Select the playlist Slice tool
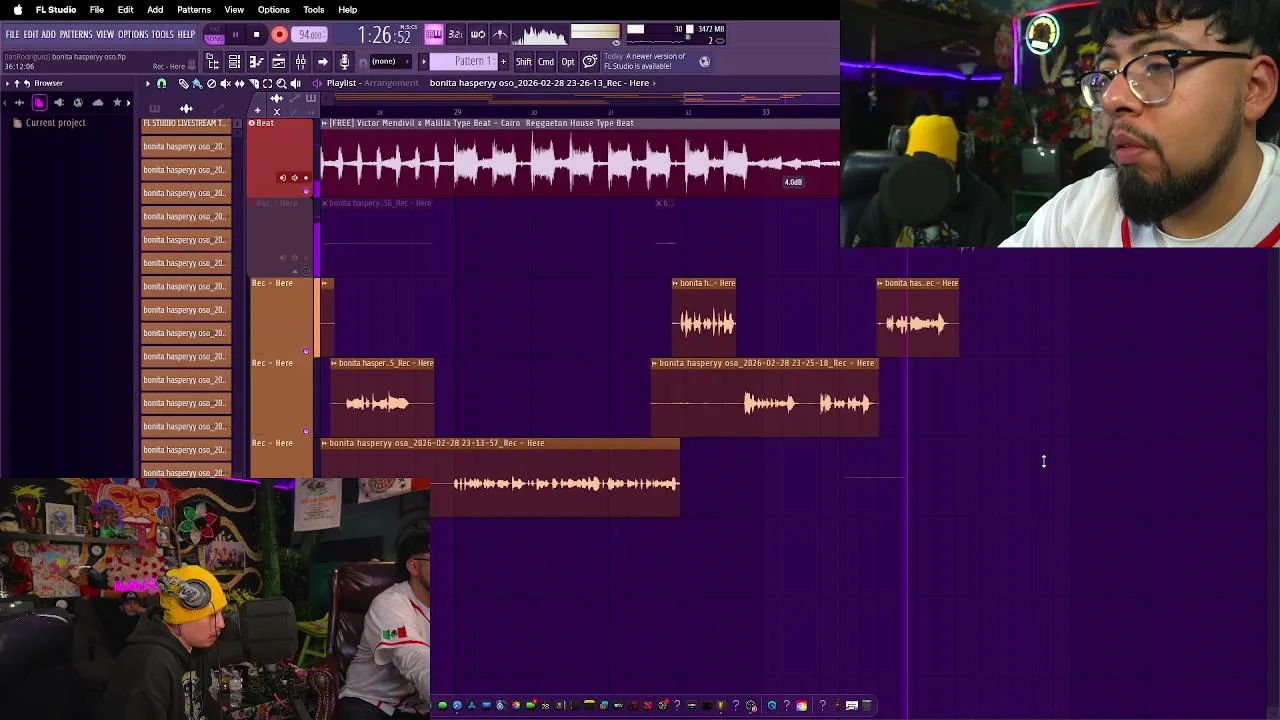 pos(254,83)
